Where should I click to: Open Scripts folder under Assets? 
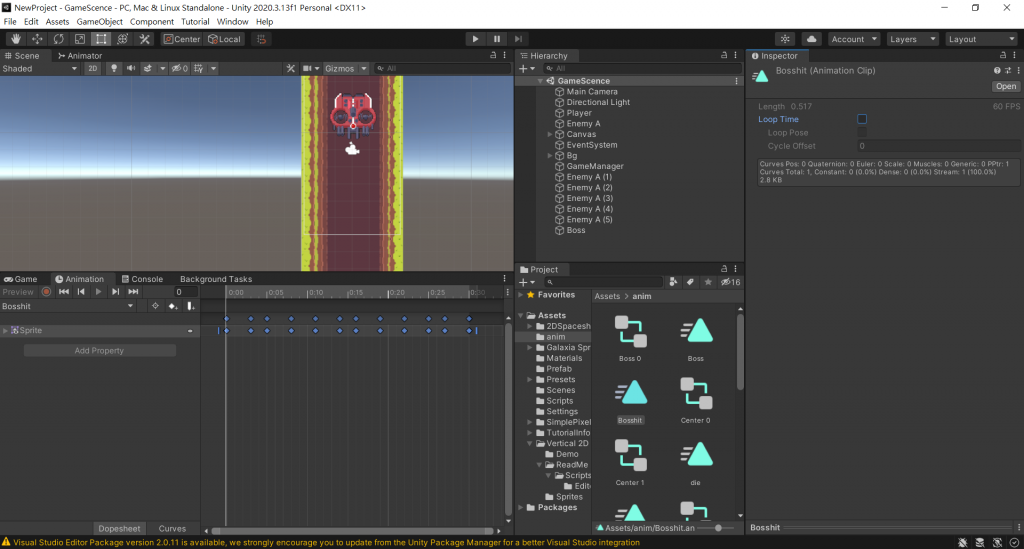pyautogui.click(x=560, y=401)
